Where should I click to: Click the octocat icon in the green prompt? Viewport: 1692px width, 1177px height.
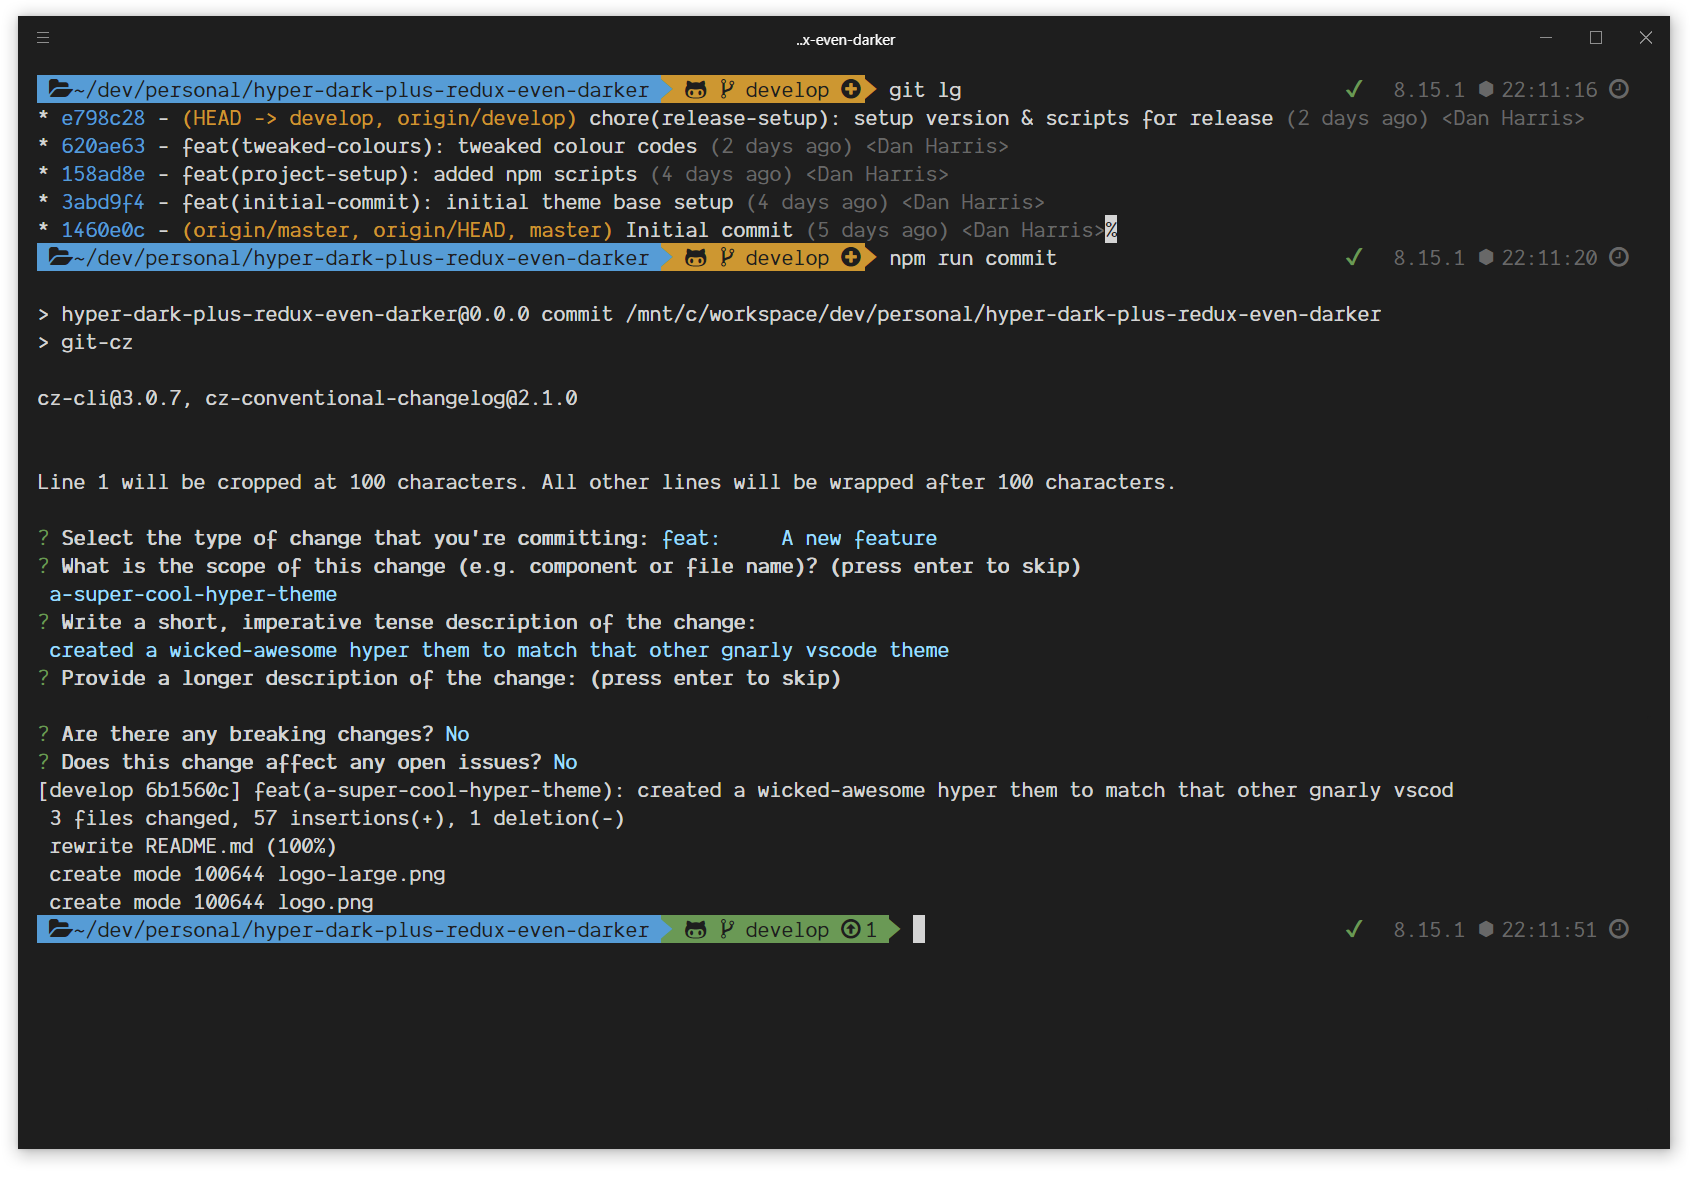695,929
